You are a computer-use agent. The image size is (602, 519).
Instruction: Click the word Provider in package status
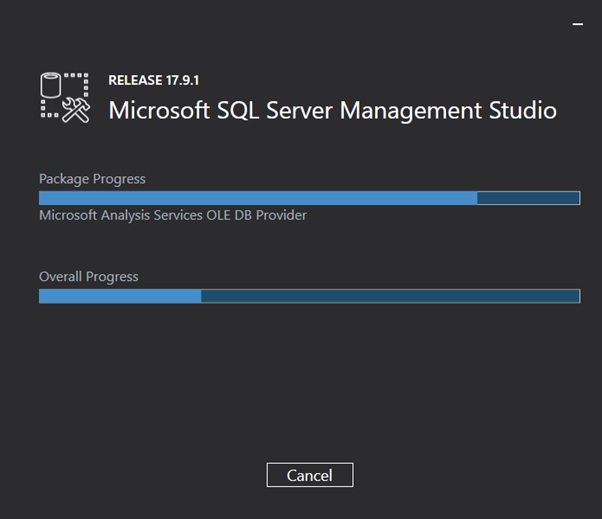tap(281, 215)
